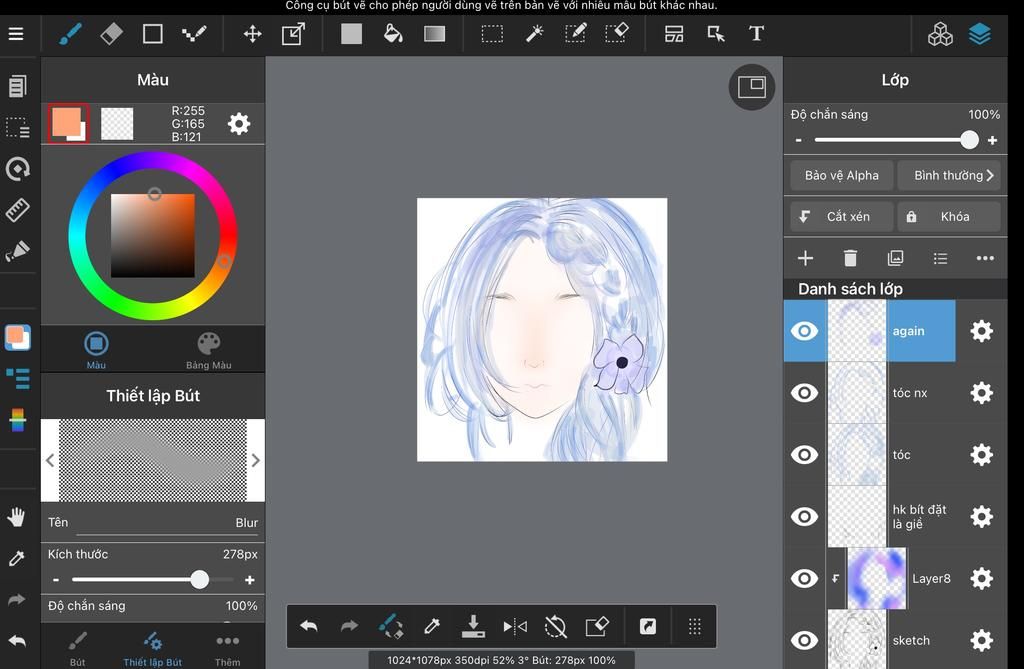Open the canvas navigator window icon
The height and width of the screenshot is (669, 1024).
click(752, 87)
